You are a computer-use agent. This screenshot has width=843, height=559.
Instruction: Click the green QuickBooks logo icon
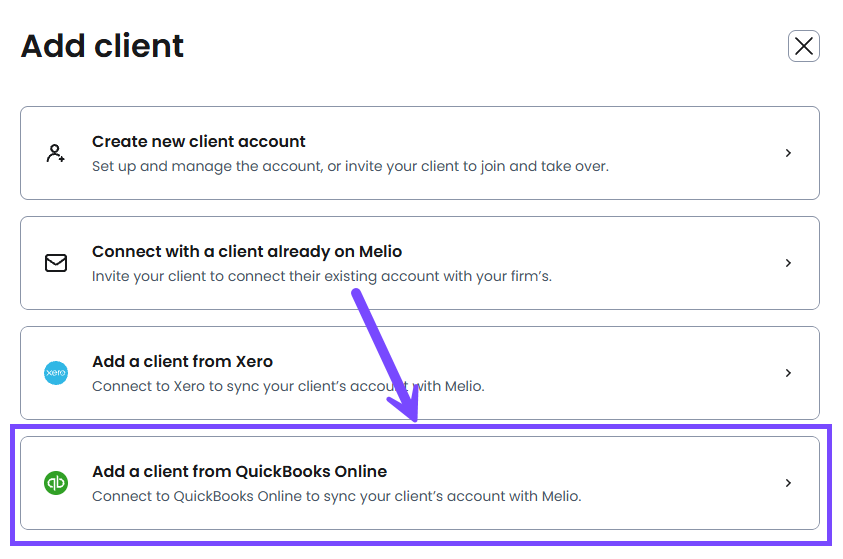[56, 483]
